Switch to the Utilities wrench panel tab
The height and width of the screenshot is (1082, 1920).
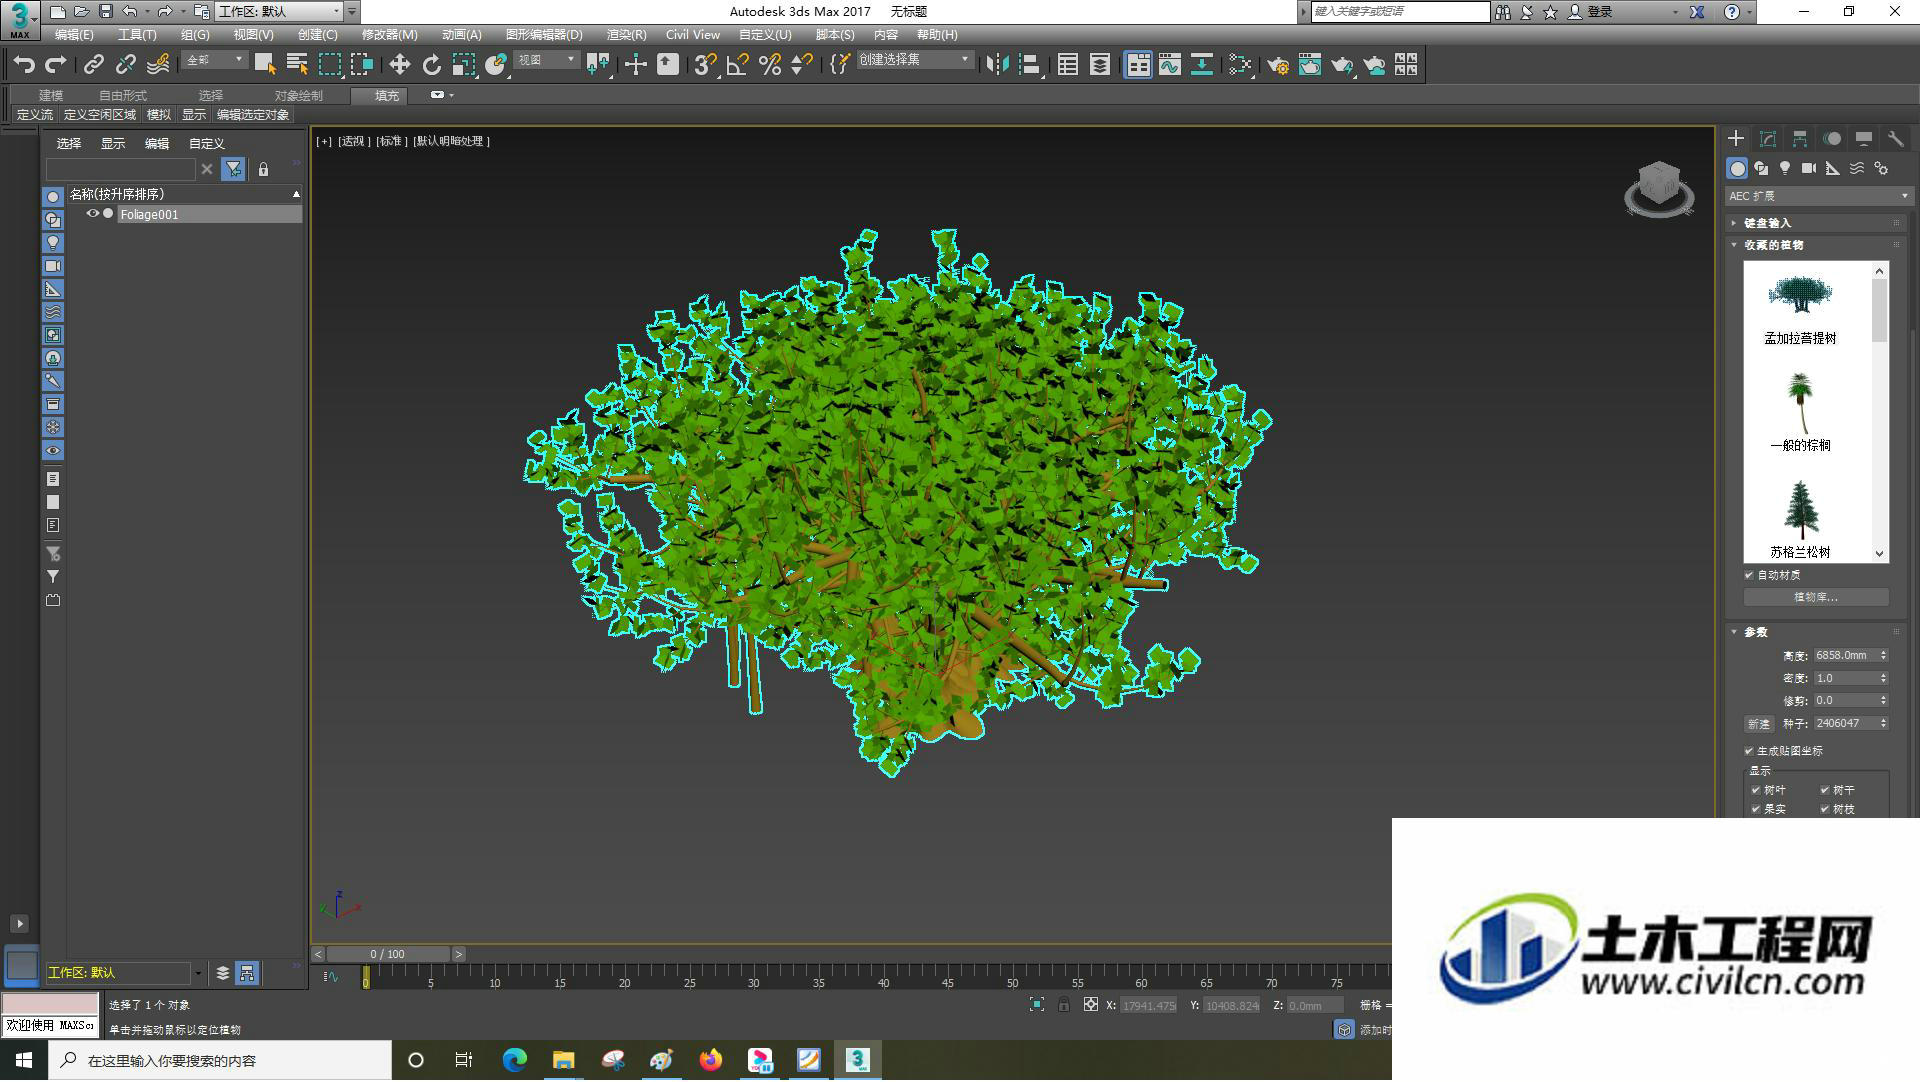tap(1896, 139)
